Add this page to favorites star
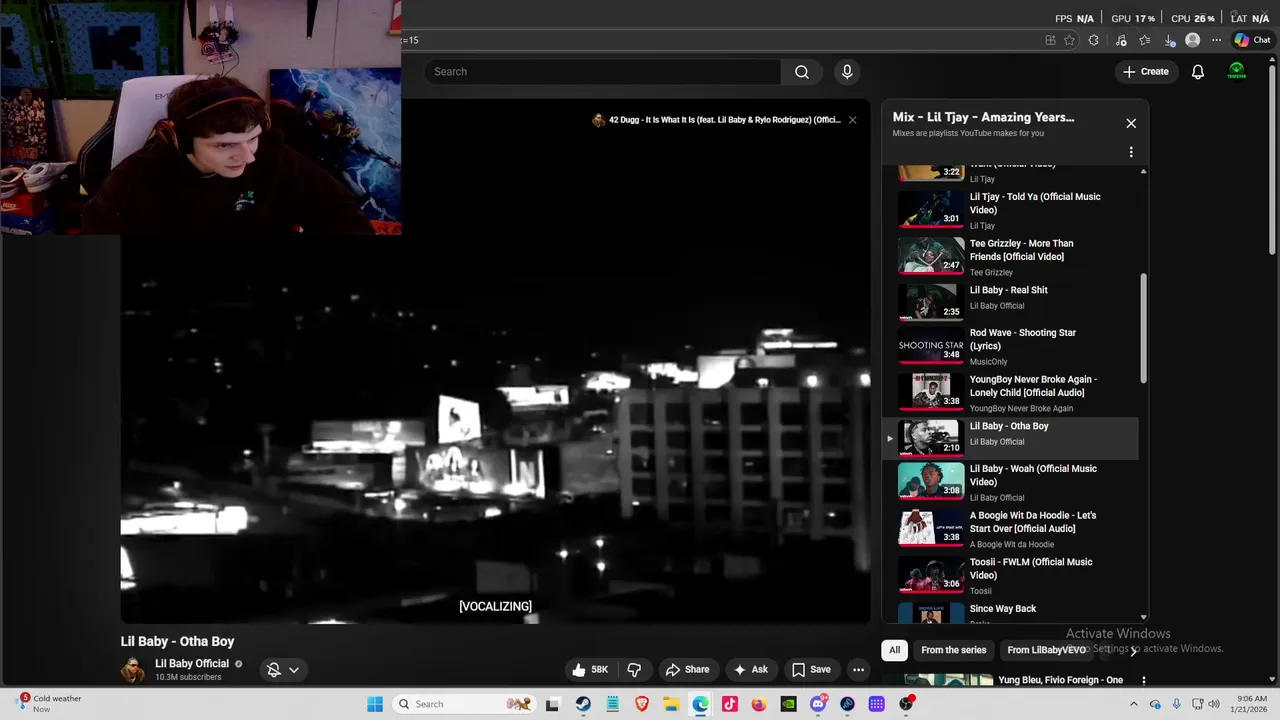This screenshot has height=720, width=1280. coord(1069,40)
